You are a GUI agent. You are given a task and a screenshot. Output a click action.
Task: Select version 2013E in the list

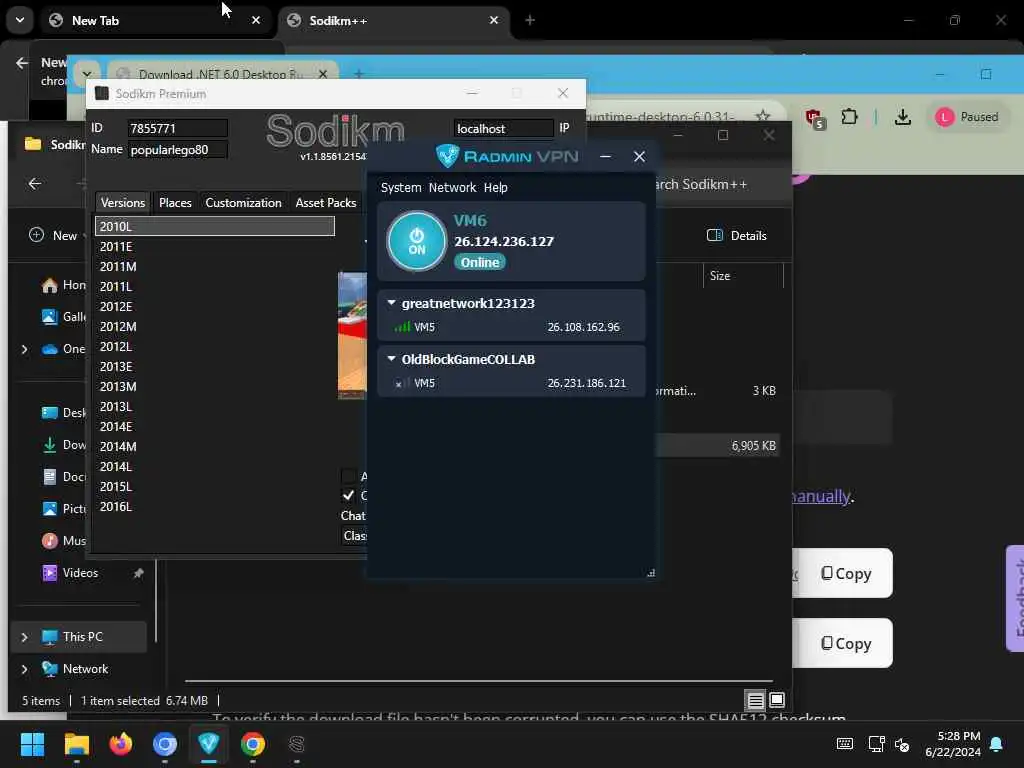point(215,366)
